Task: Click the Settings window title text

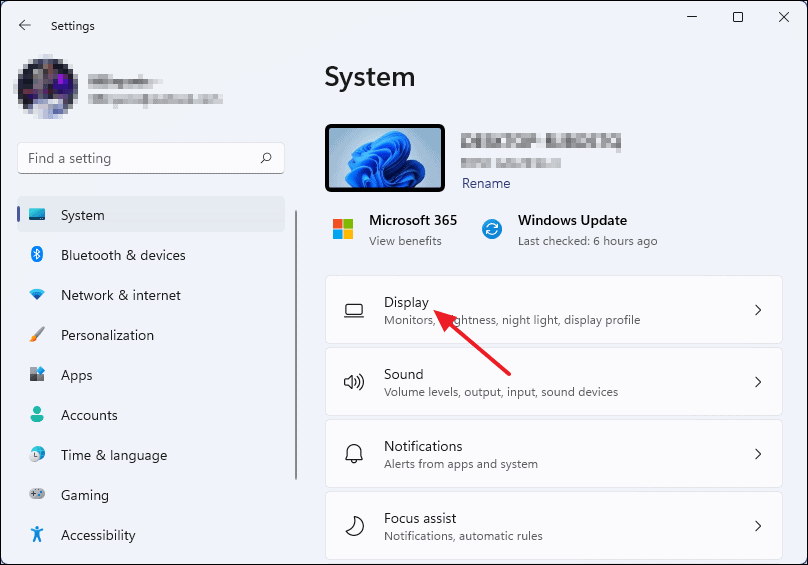Action: point(73,26)
